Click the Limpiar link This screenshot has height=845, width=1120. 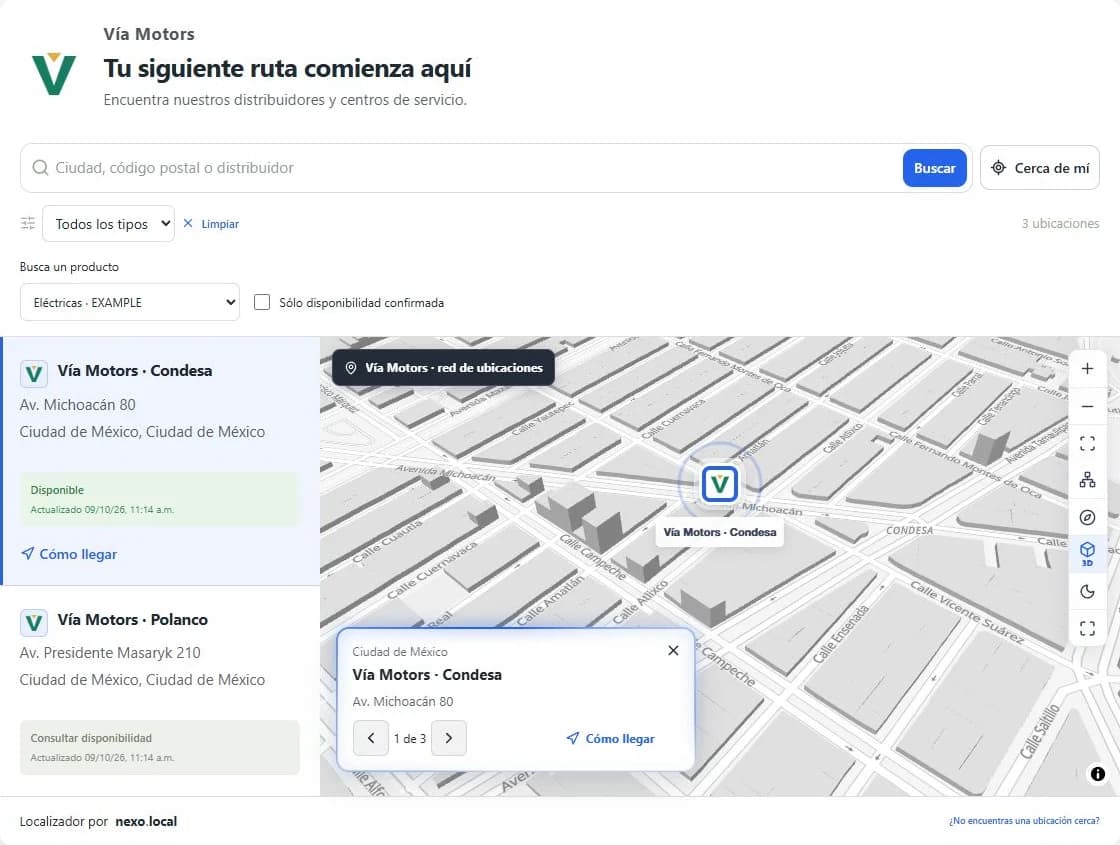pyautogui.click(x=211, y=224)
